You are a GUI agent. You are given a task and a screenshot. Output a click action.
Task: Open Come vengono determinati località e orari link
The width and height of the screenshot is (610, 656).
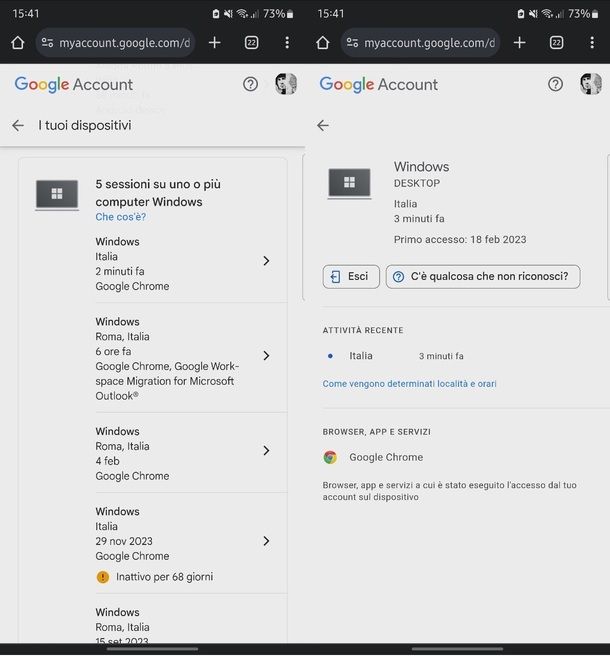click(409, 384)
